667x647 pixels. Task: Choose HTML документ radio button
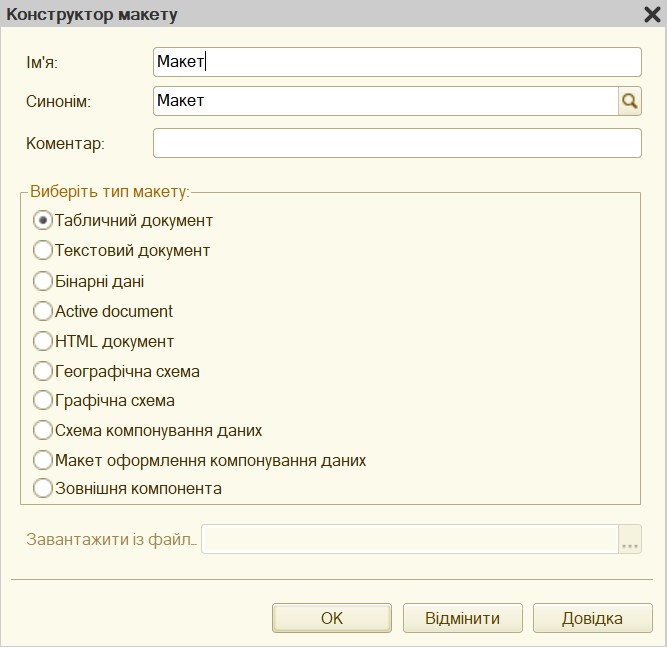pyautogui.click(x=43, y=341)
